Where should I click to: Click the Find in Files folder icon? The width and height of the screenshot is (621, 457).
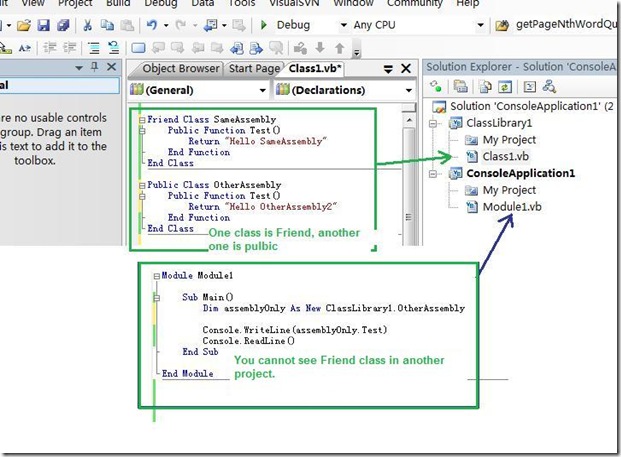pos(502,26)
